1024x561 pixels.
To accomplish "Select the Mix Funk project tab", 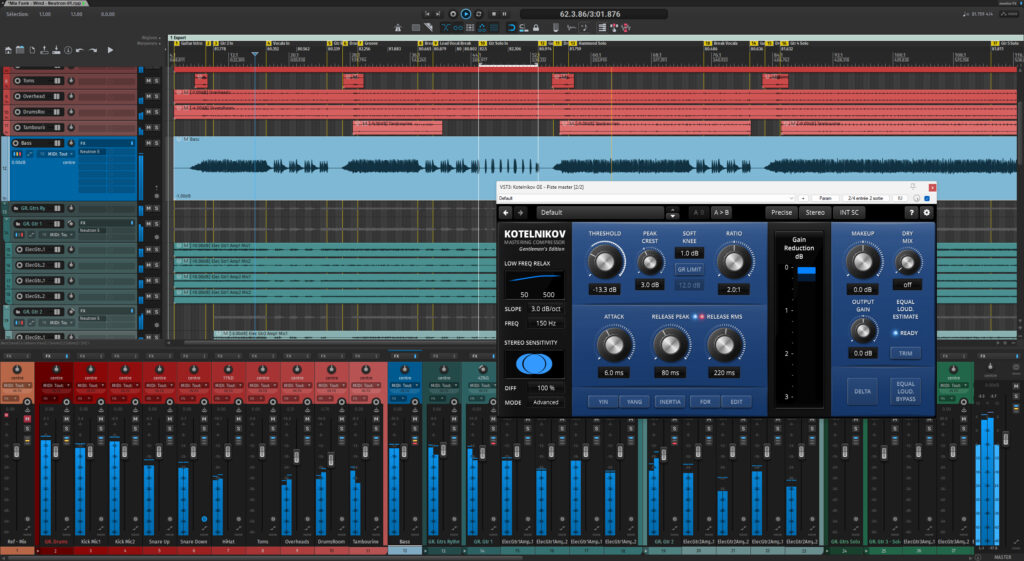I will tap(44, 3).
